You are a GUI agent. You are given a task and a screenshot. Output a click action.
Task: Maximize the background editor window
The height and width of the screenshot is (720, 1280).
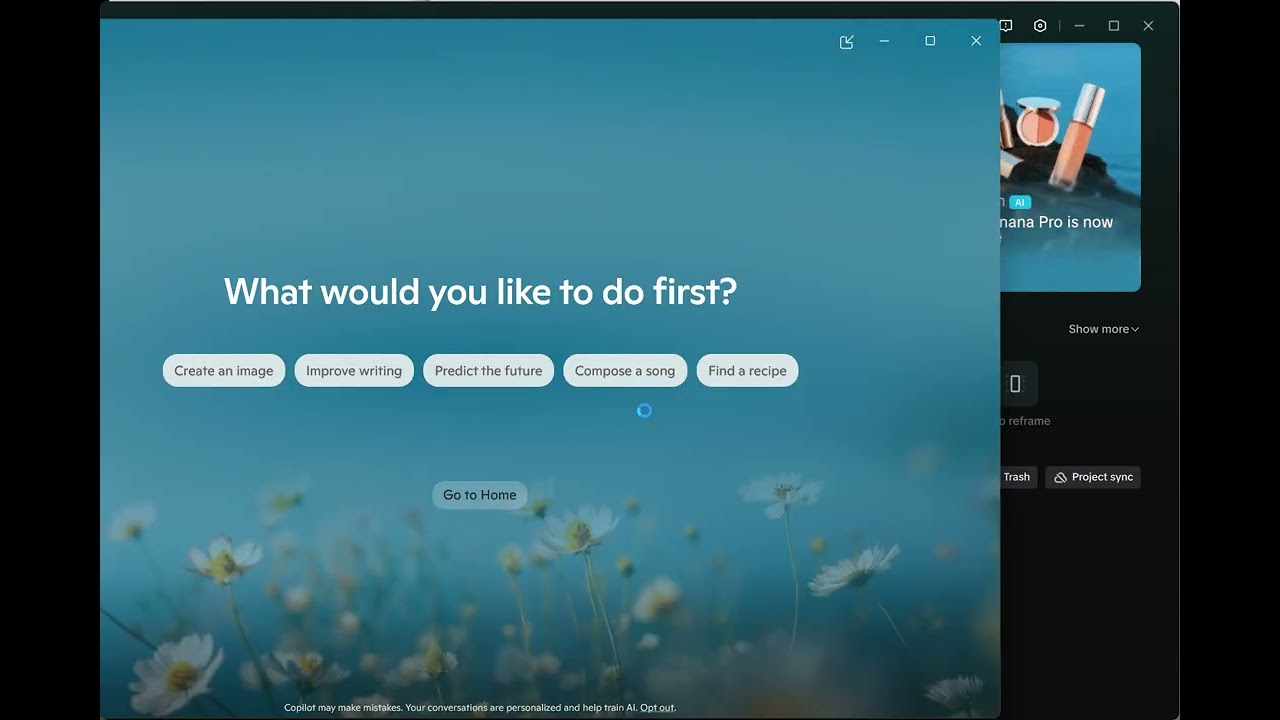1114,26
